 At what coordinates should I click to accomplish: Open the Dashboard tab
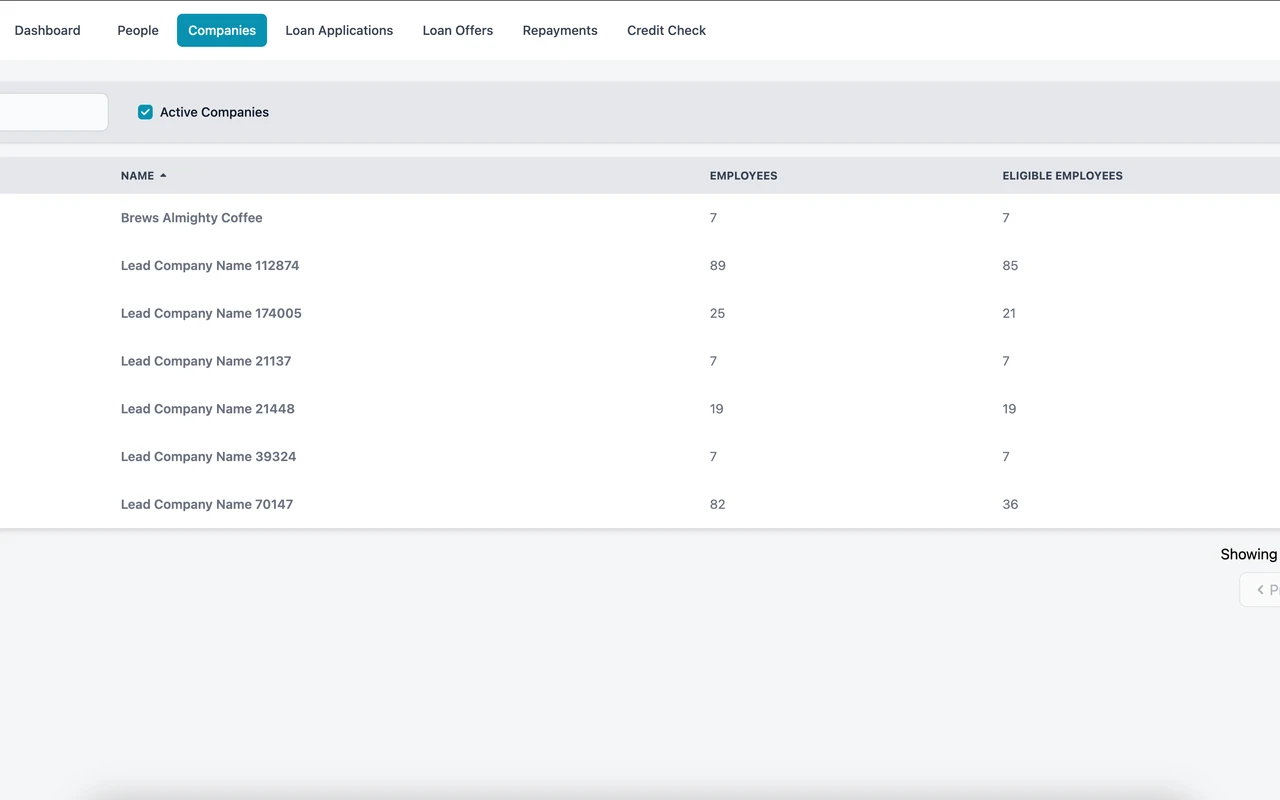47,30
